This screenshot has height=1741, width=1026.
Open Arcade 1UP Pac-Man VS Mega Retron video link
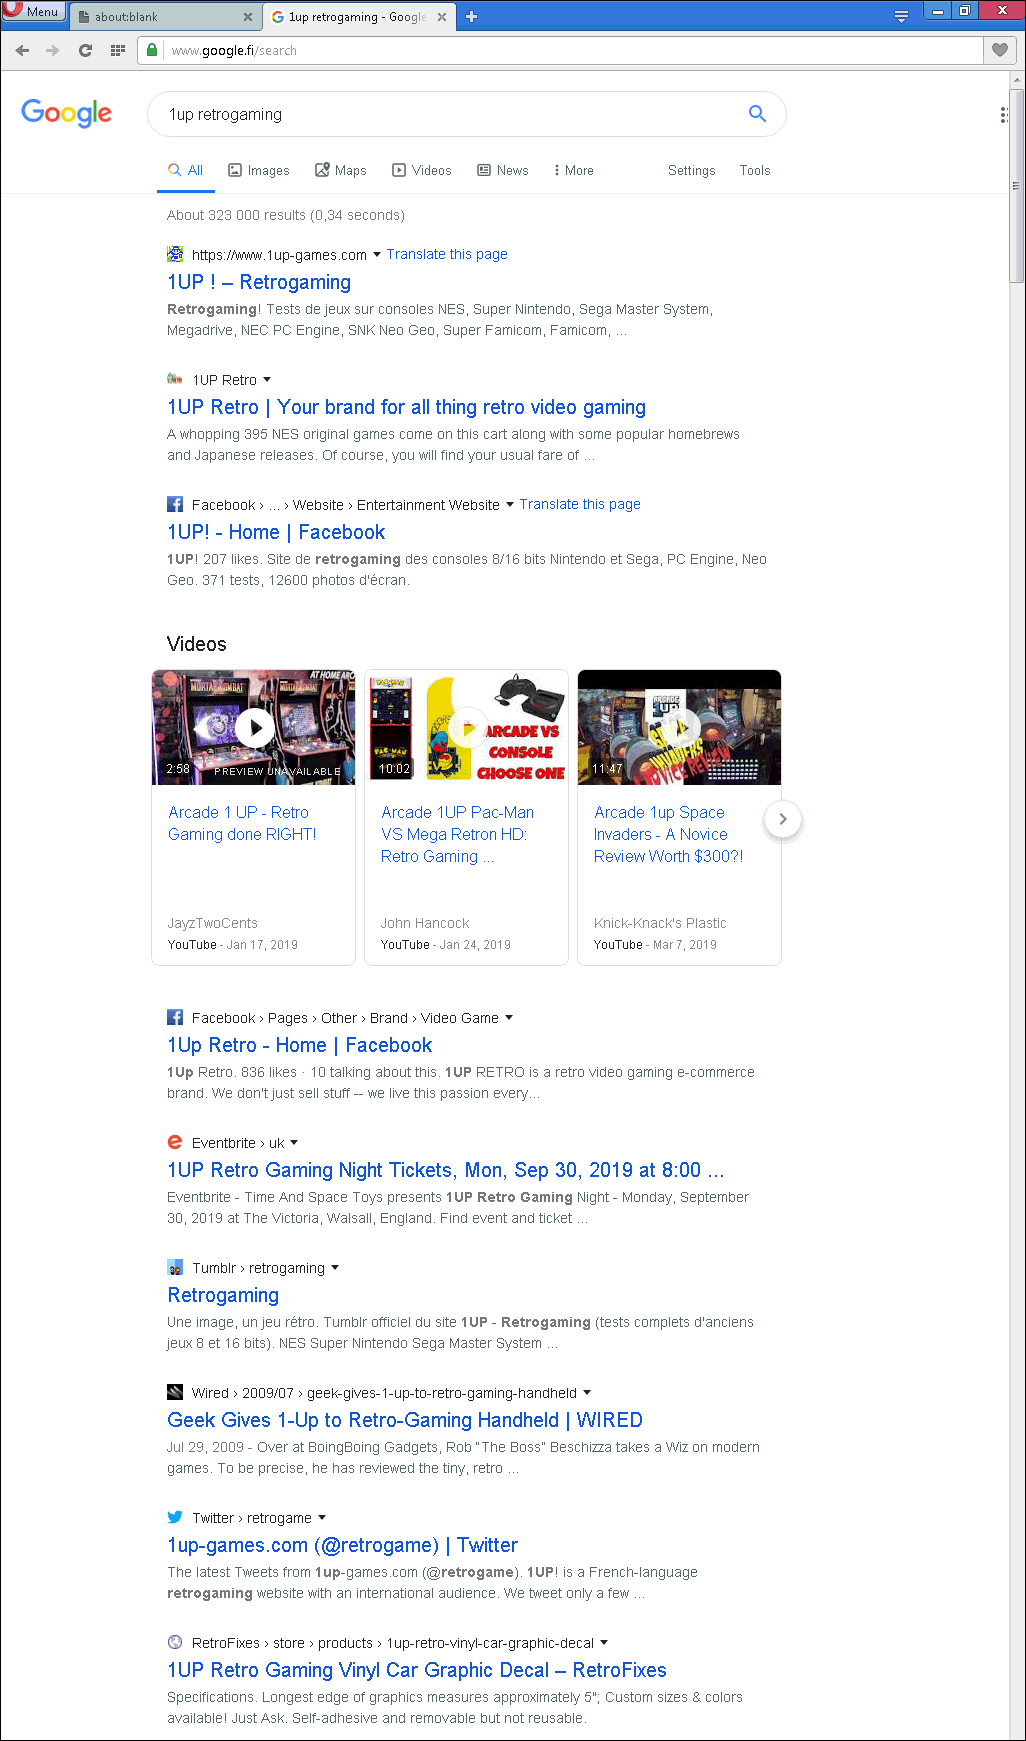(457, 834)
